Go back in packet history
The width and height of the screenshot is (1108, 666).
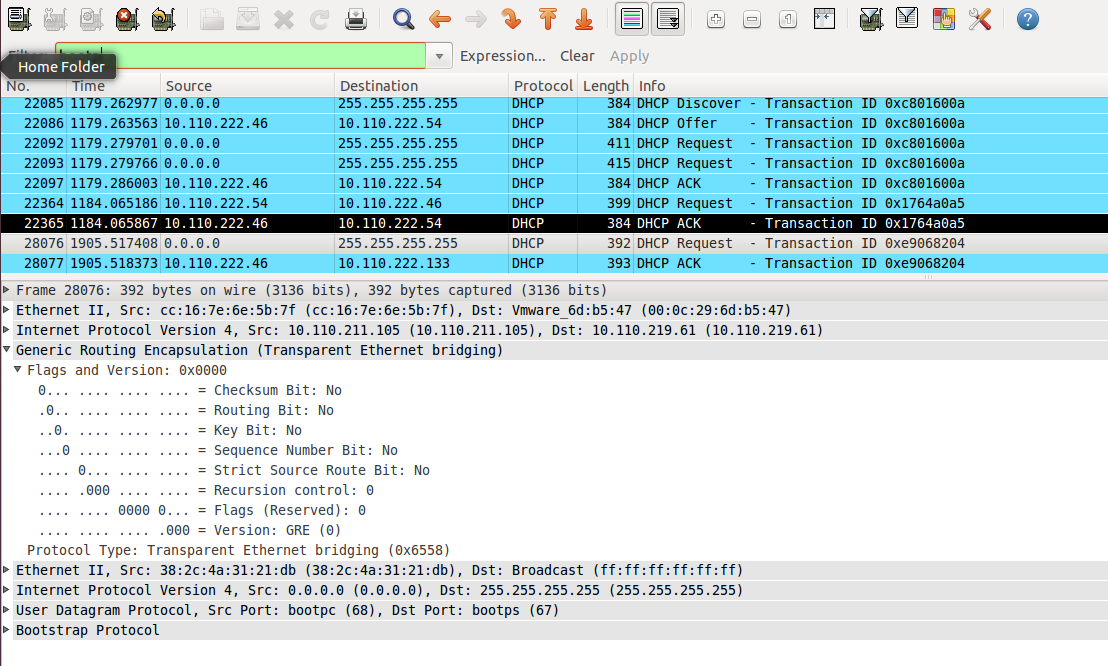click(439, 19)
